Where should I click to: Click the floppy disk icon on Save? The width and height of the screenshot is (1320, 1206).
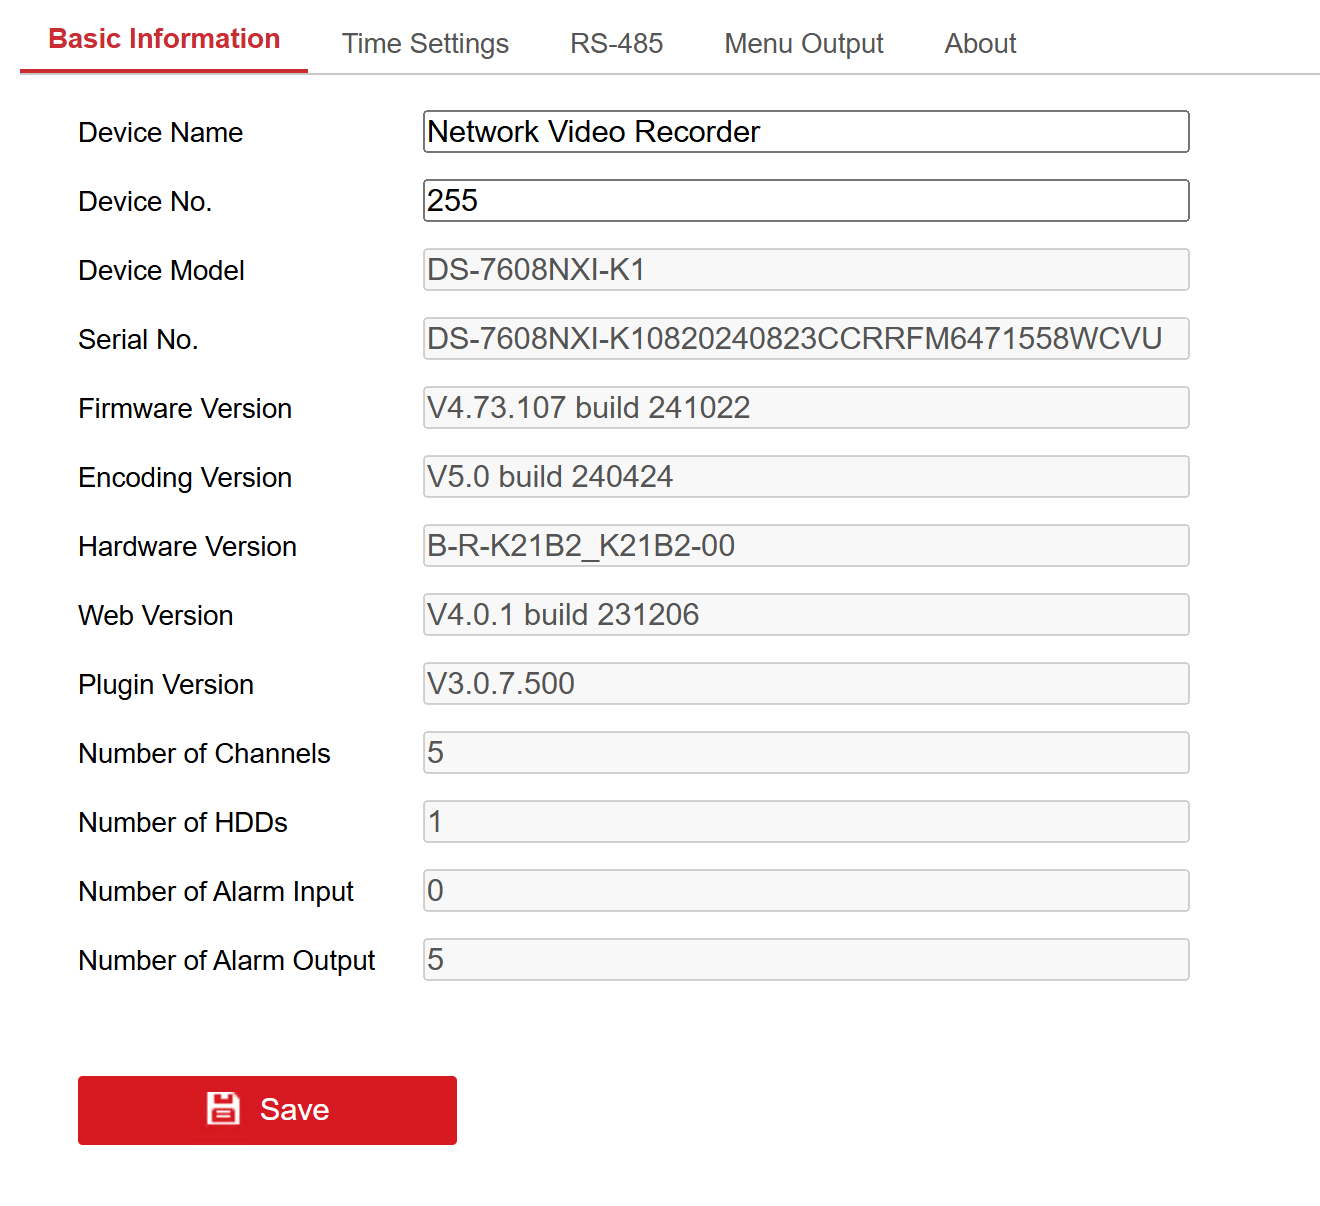coord(223,1109)
